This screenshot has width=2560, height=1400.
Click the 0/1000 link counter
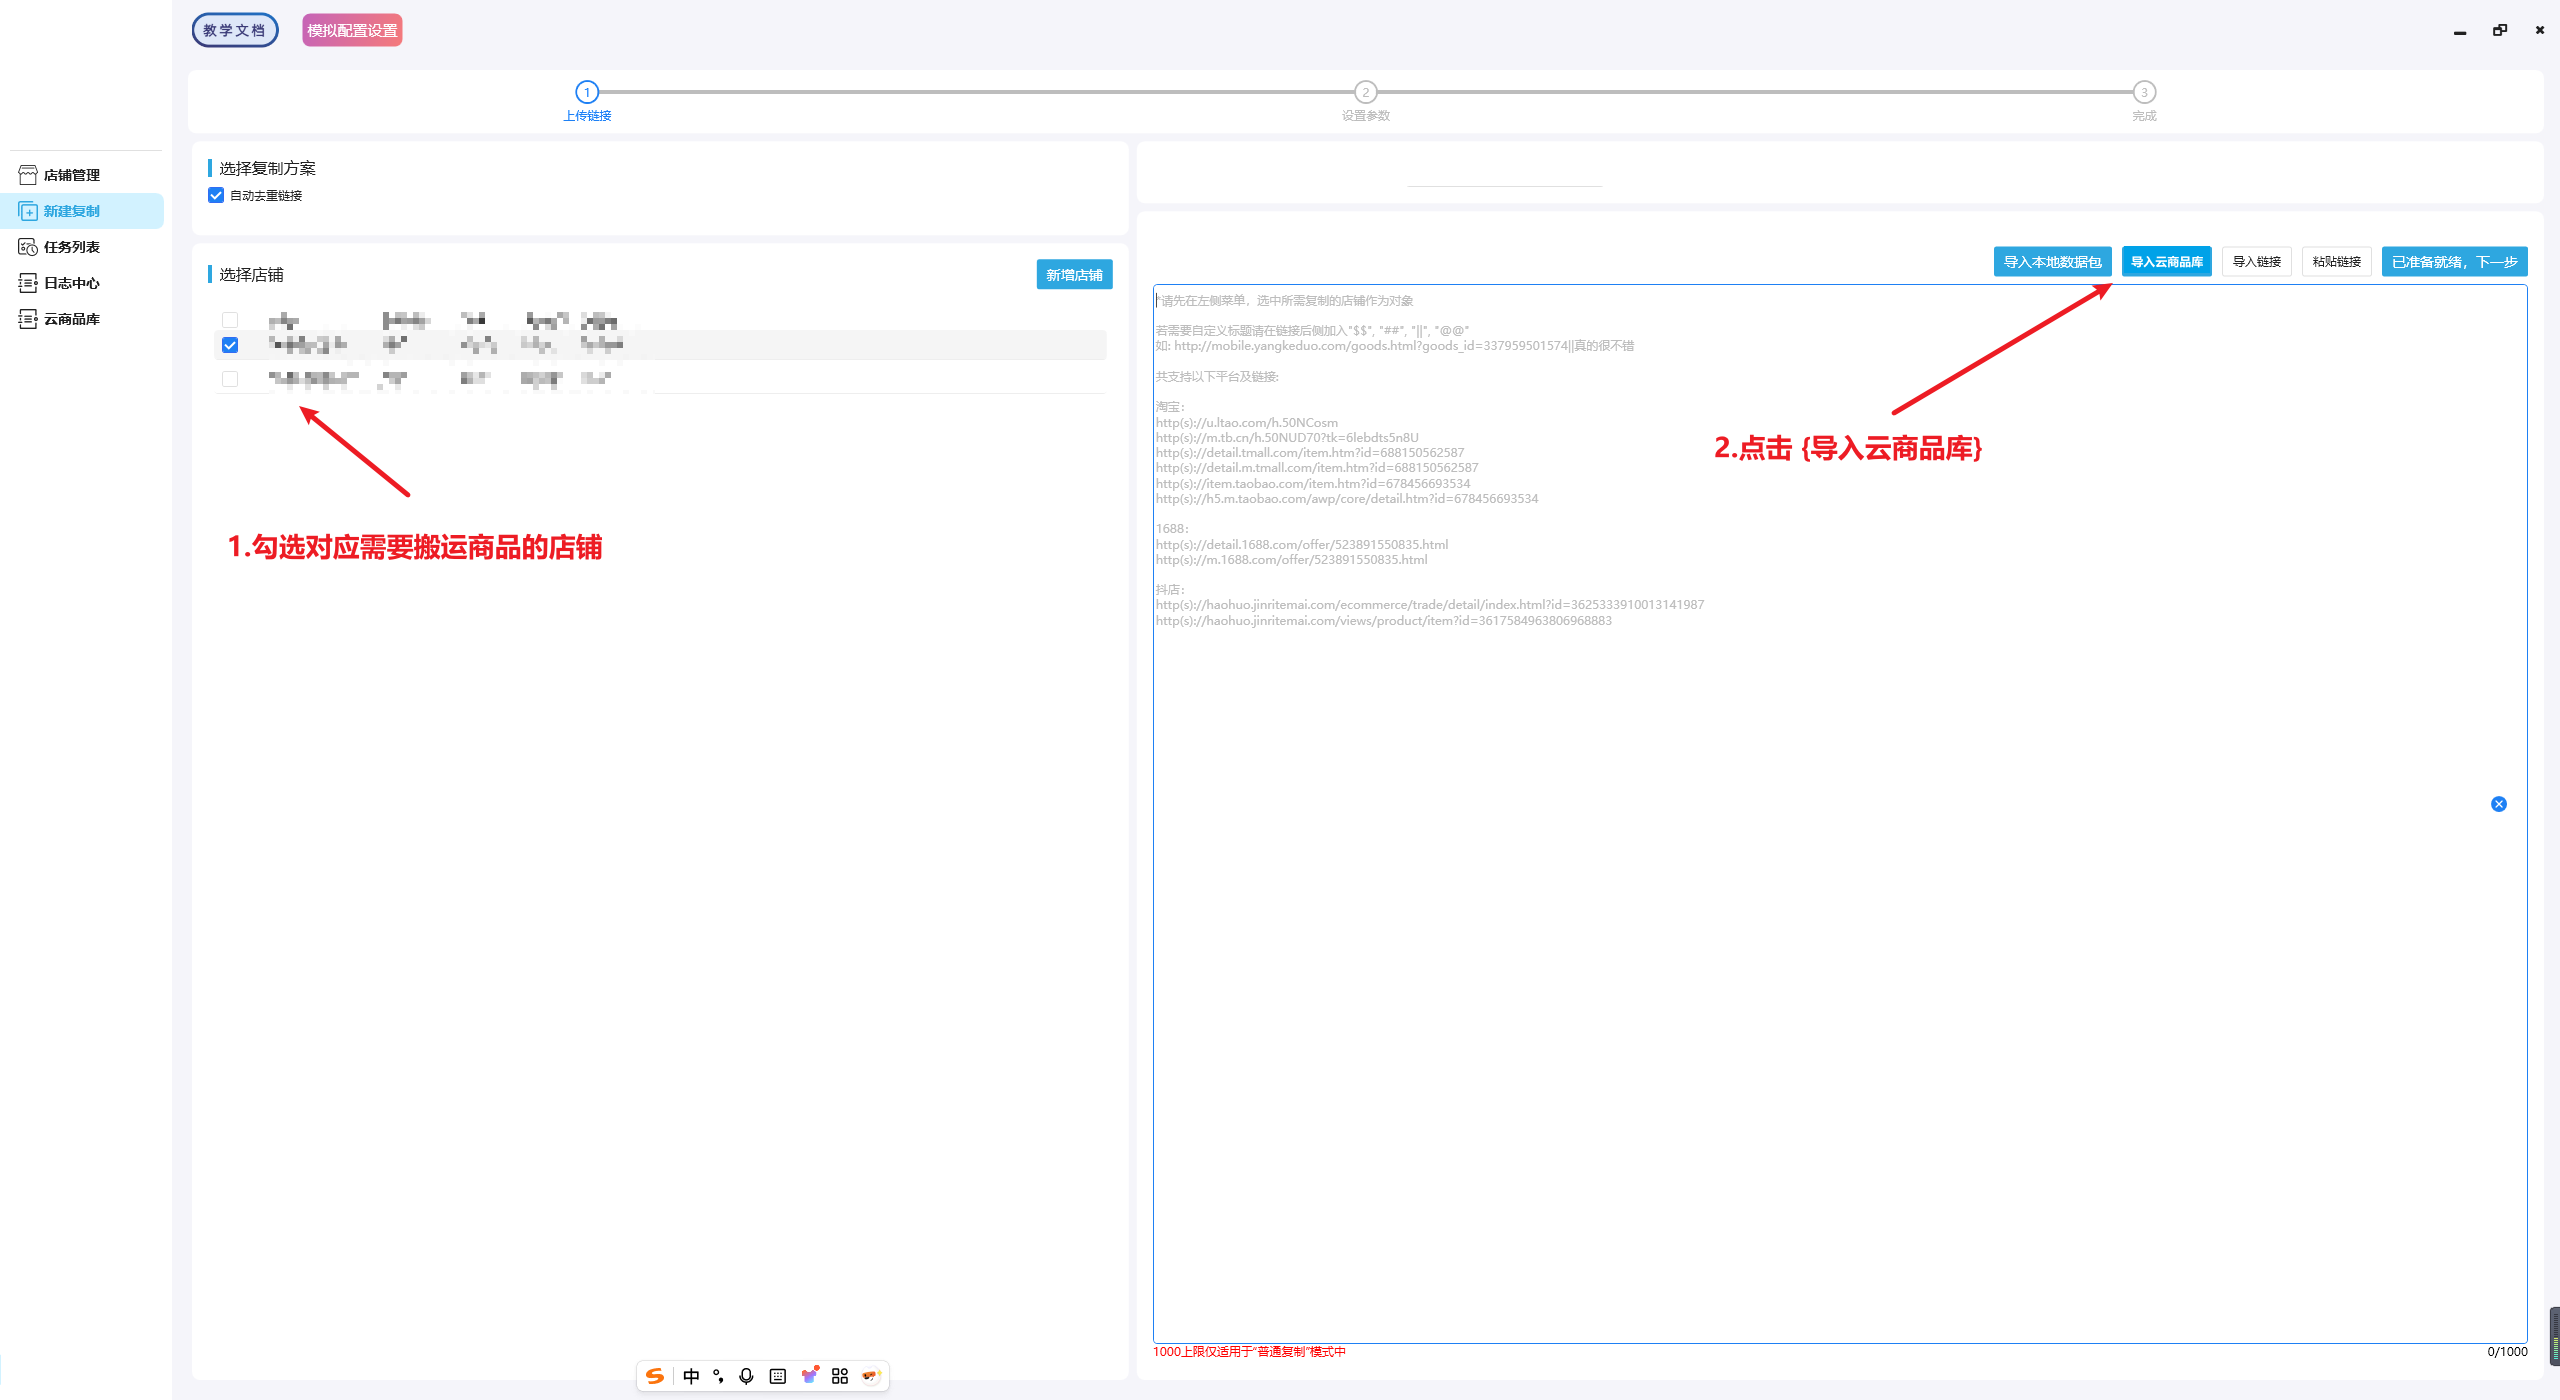click(x=2507, y=1351)
